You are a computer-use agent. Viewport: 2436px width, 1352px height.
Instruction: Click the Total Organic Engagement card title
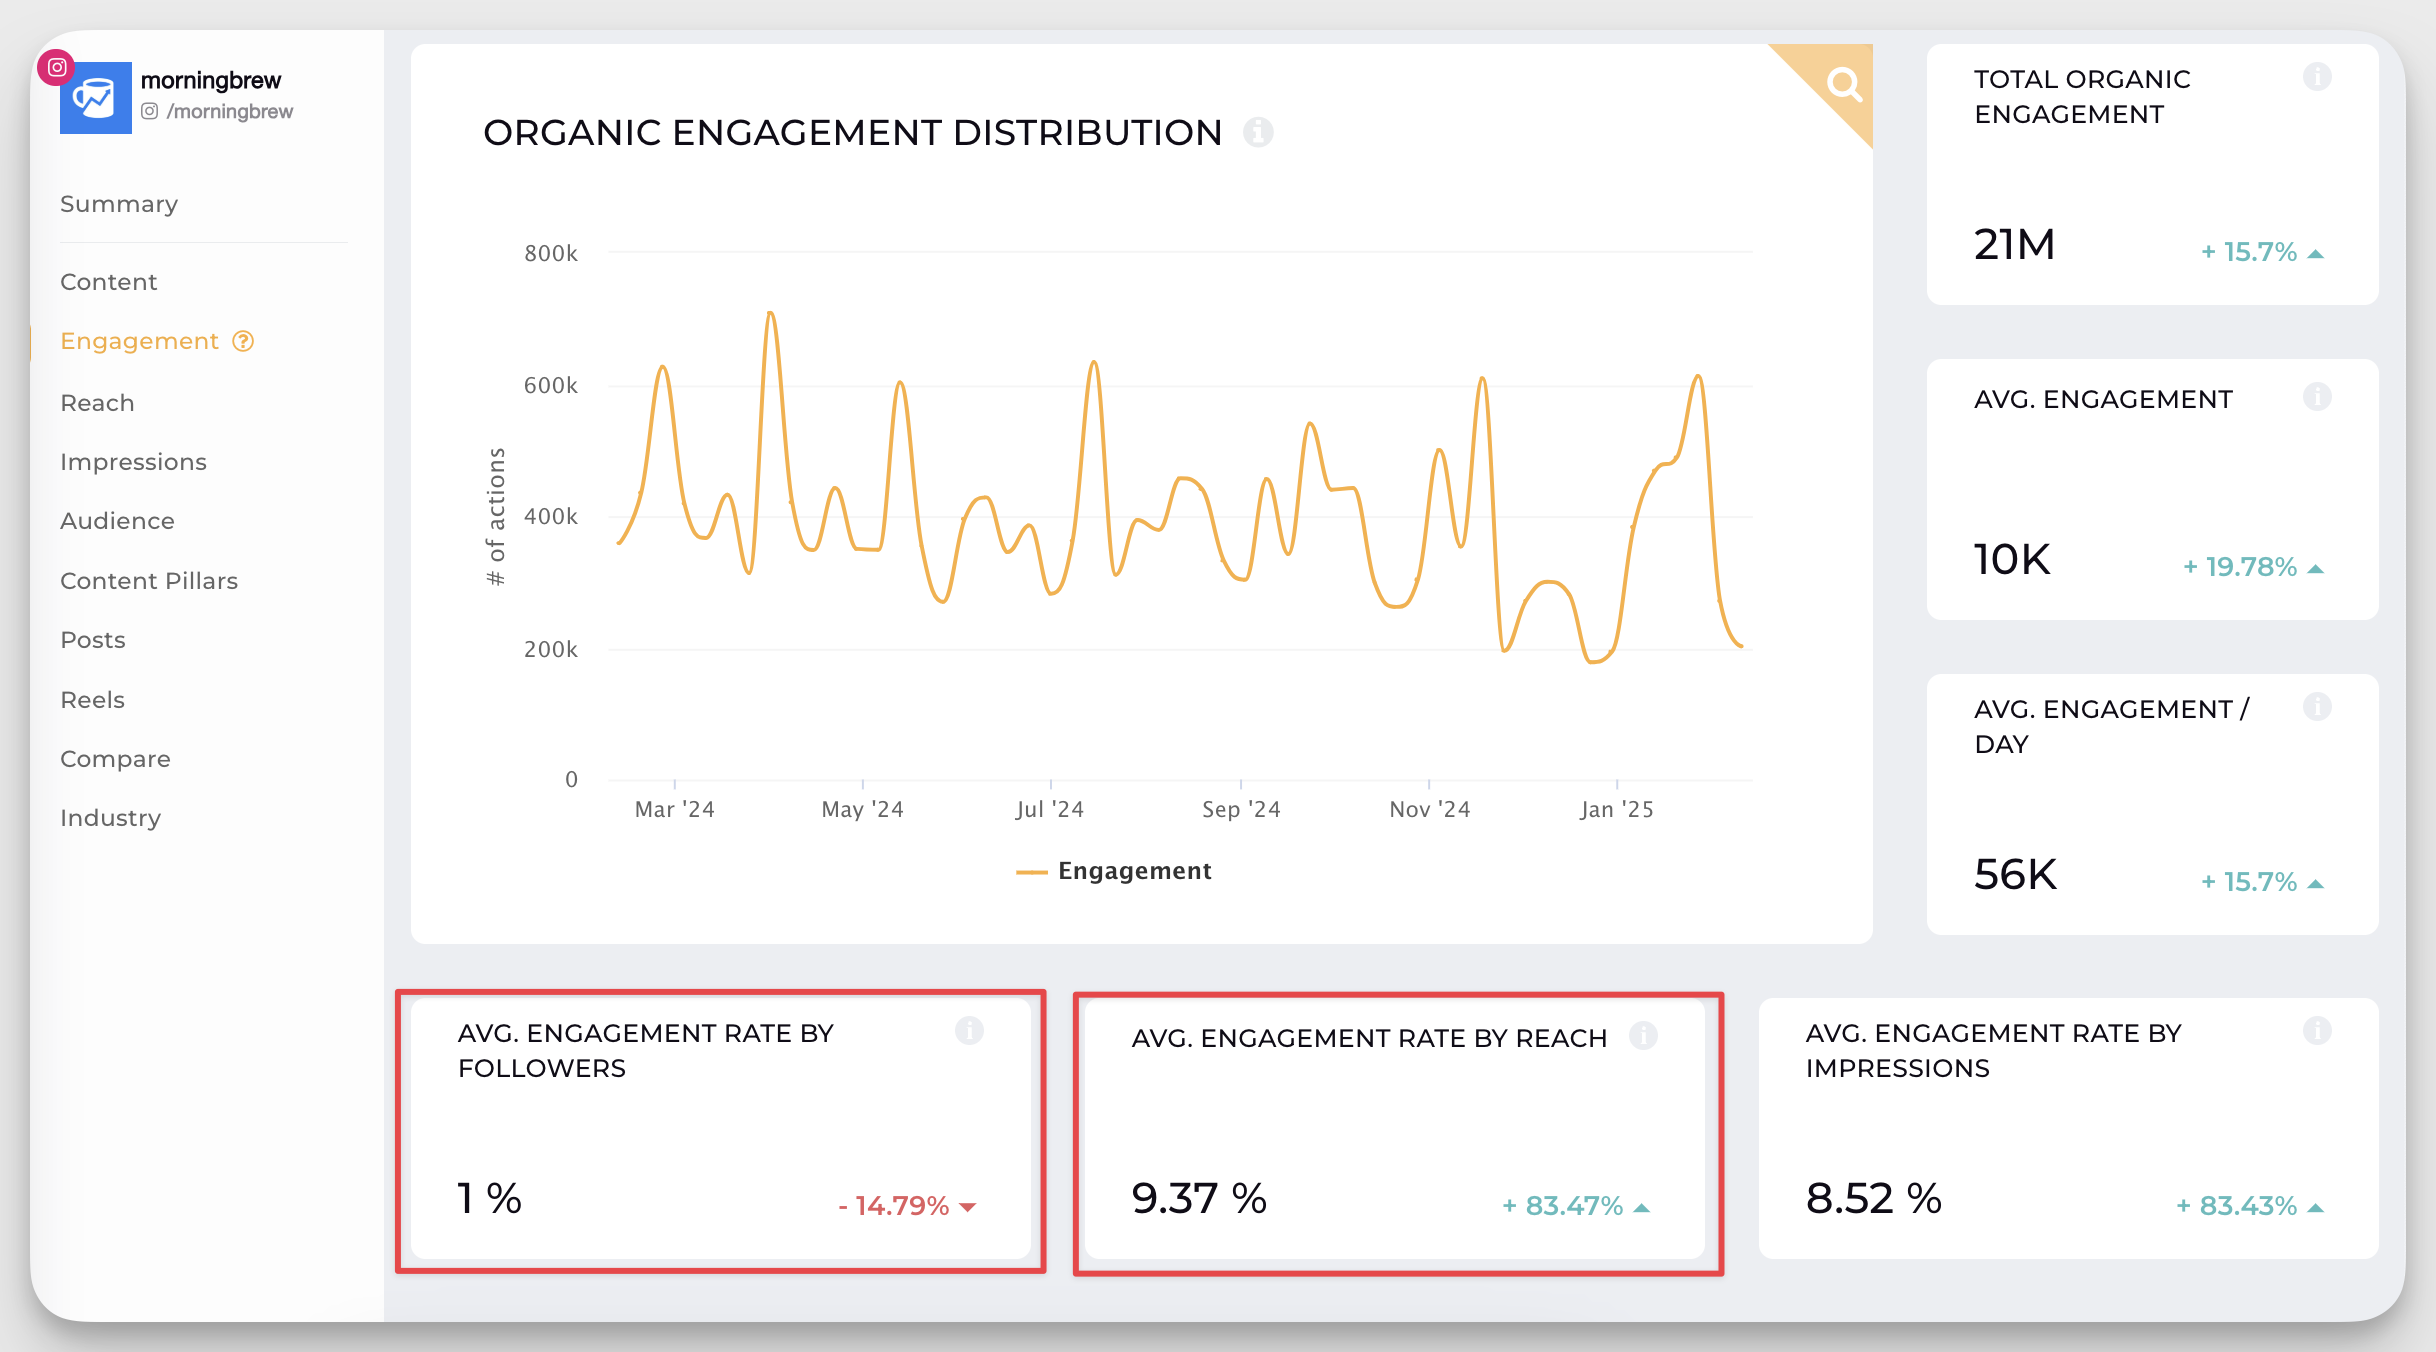[x=2082, y=97]
